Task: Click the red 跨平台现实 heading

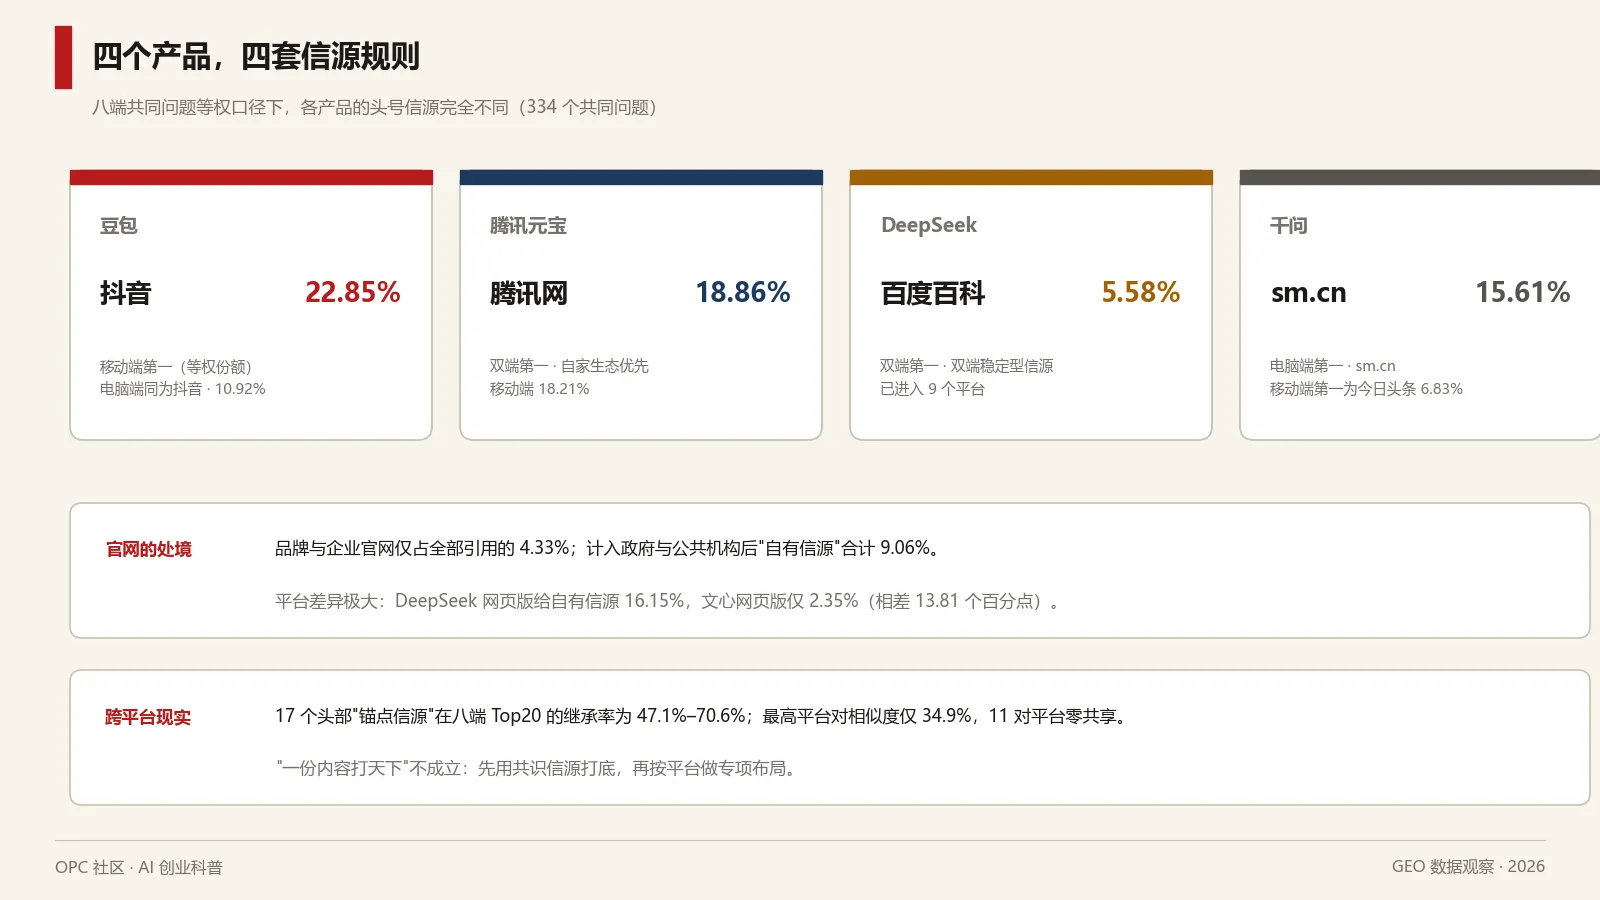Action: 148,717
